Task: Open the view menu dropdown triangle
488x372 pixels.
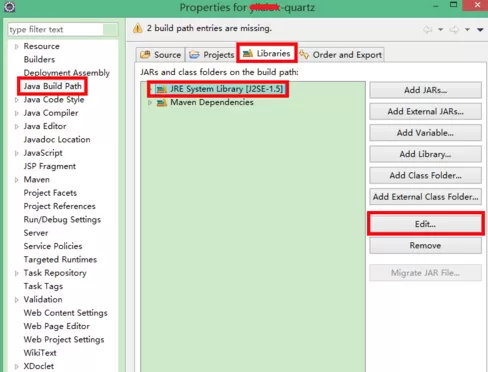Action: pos(480,30)
